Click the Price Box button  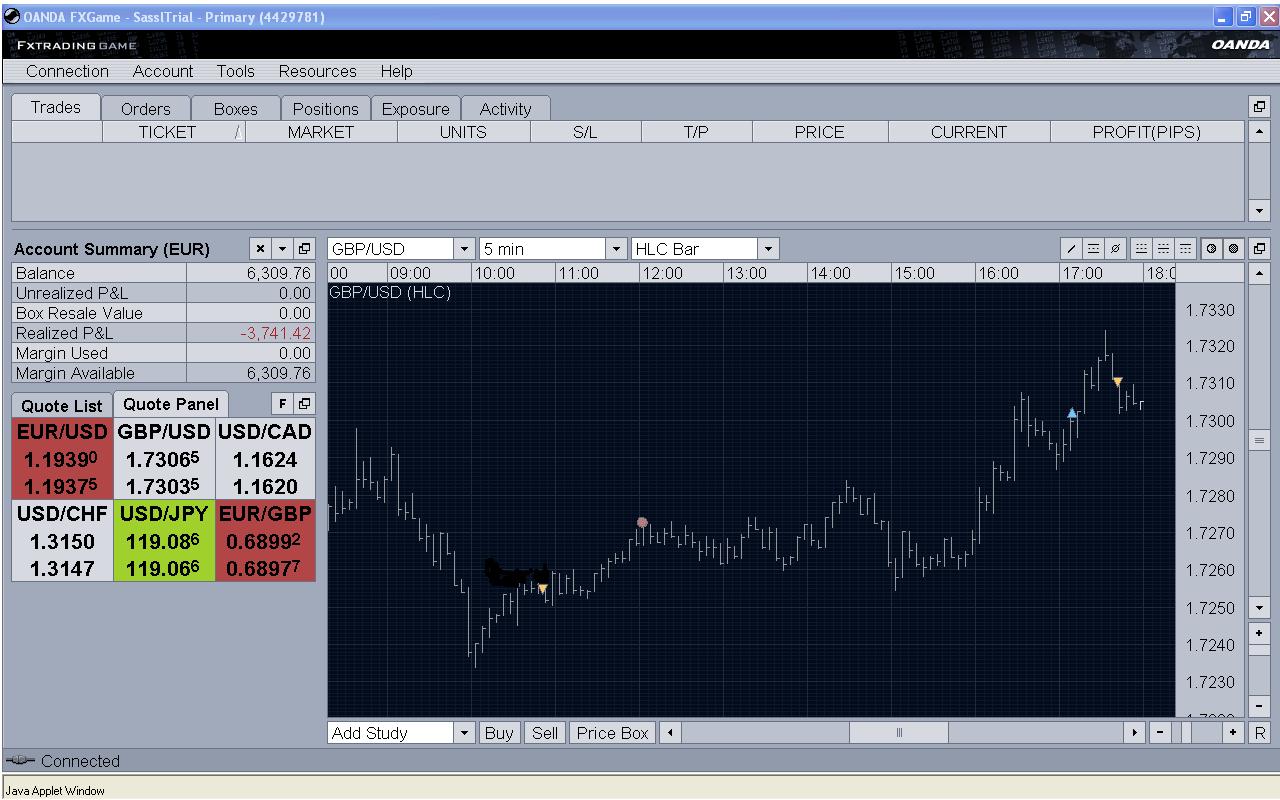click(613, 733)
